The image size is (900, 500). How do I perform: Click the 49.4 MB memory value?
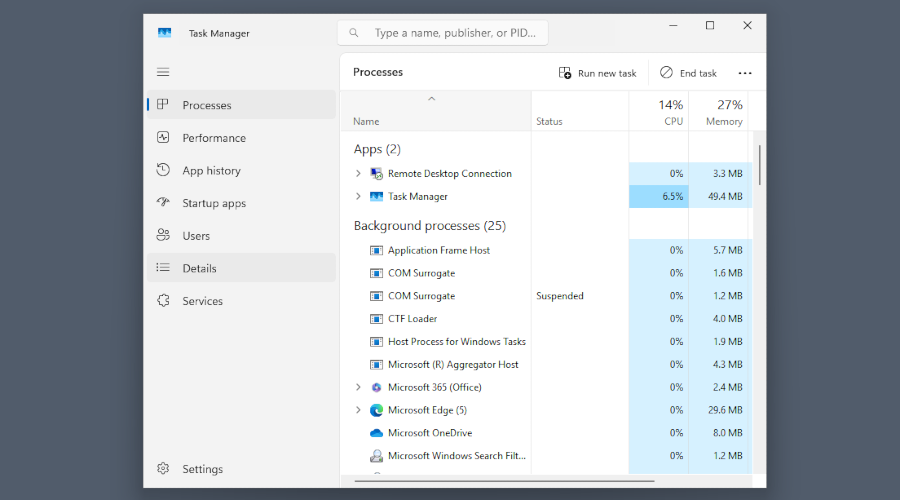click(725, 196)
